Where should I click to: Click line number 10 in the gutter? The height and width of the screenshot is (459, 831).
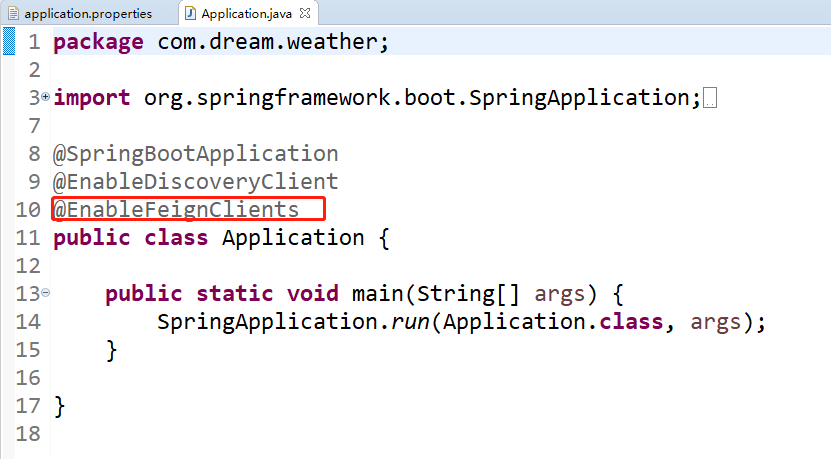(x=28, y=210)
